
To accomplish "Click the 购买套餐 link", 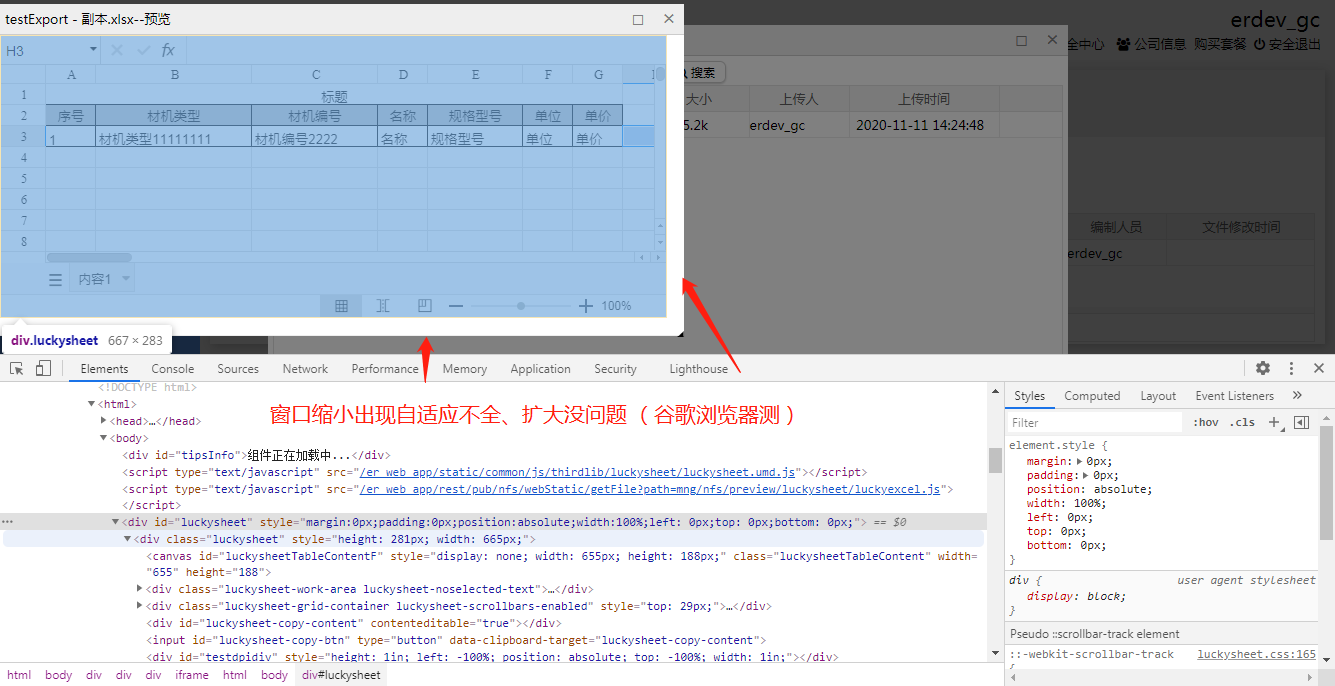I will pyautogui.click(x=1220, y=44).
